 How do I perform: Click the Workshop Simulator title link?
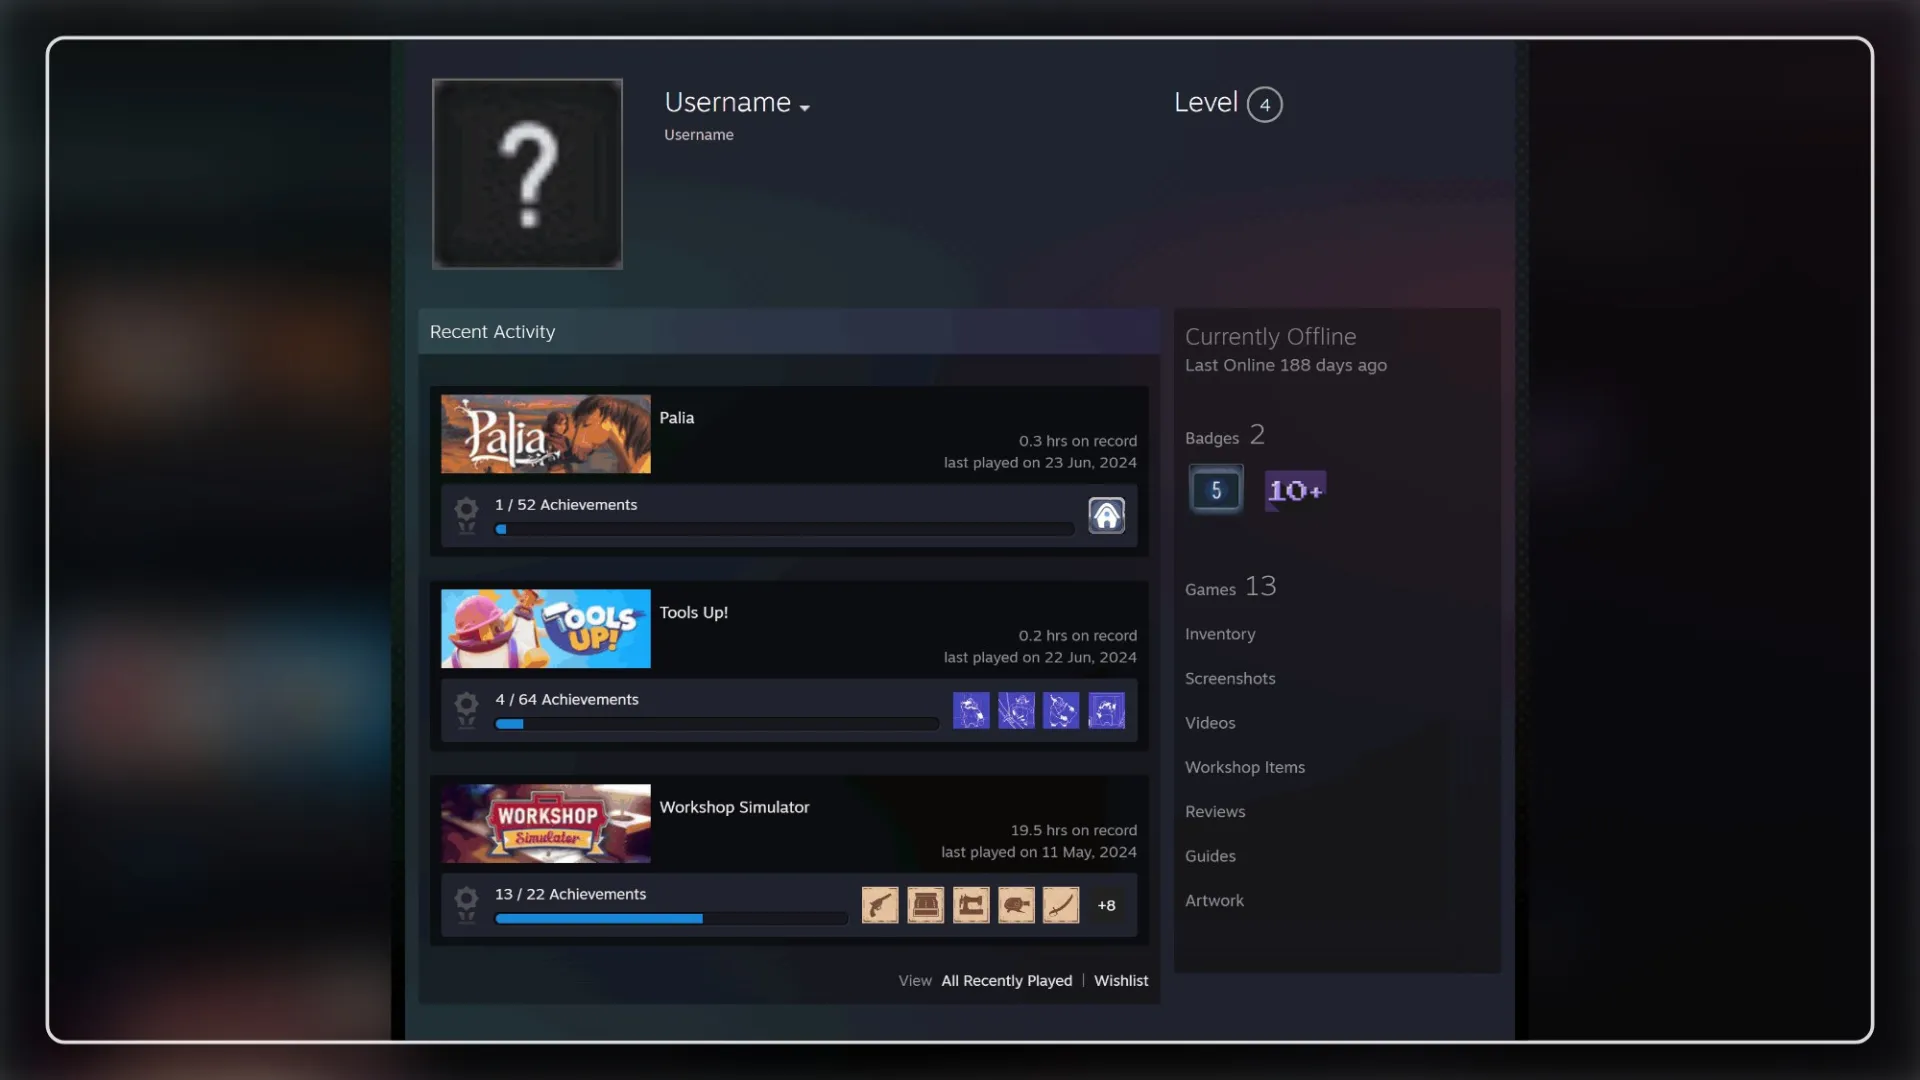[735, 807]
